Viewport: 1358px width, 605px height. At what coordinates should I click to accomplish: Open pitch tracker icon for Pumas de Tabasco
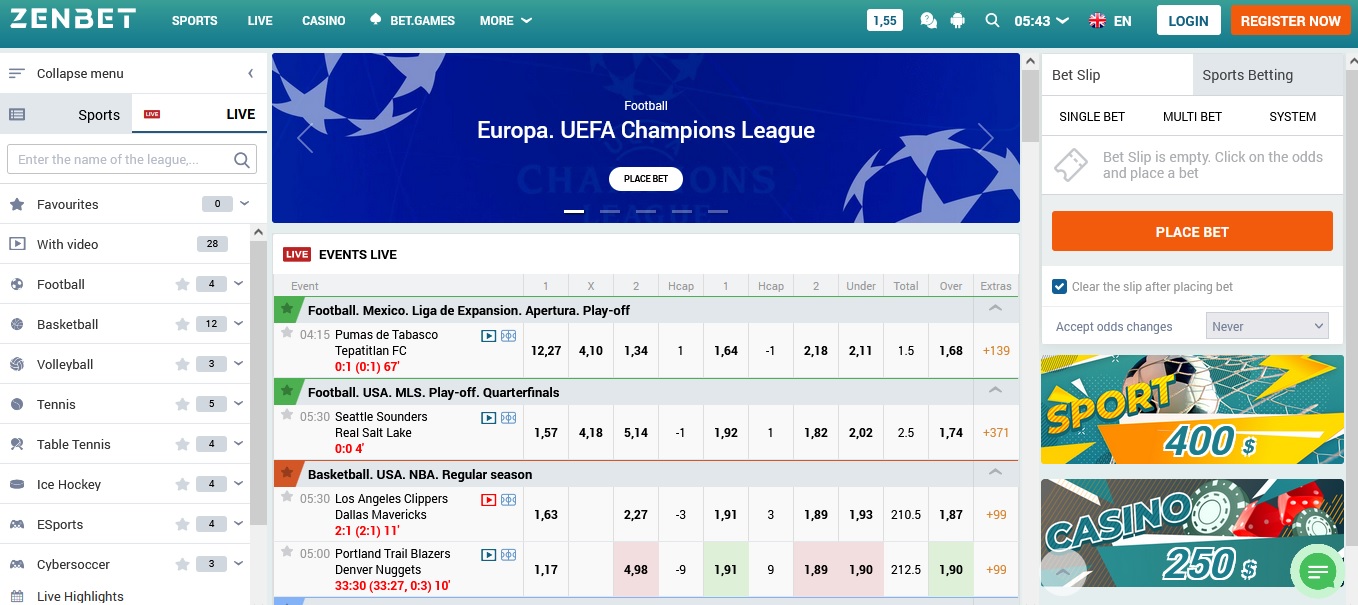click(x=509, y=335)
